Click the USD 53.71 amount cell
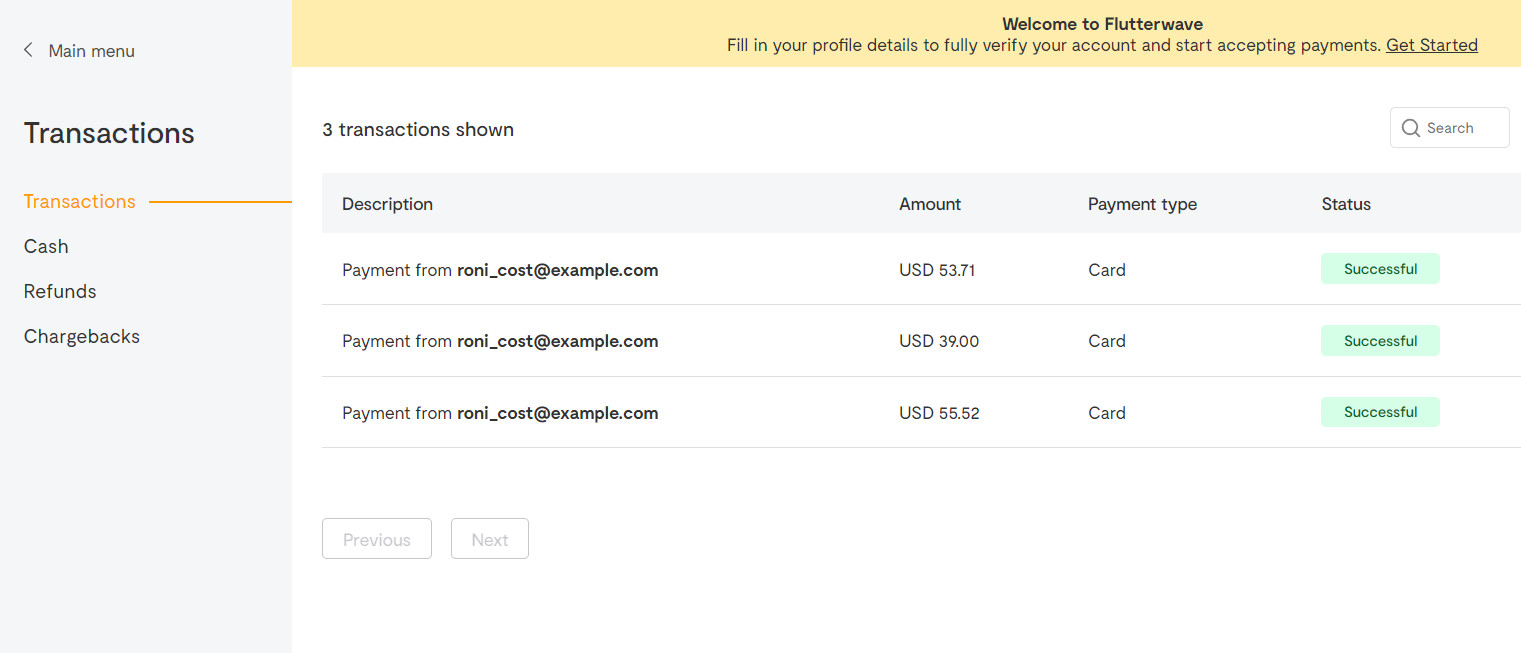 tap(937, 270)
